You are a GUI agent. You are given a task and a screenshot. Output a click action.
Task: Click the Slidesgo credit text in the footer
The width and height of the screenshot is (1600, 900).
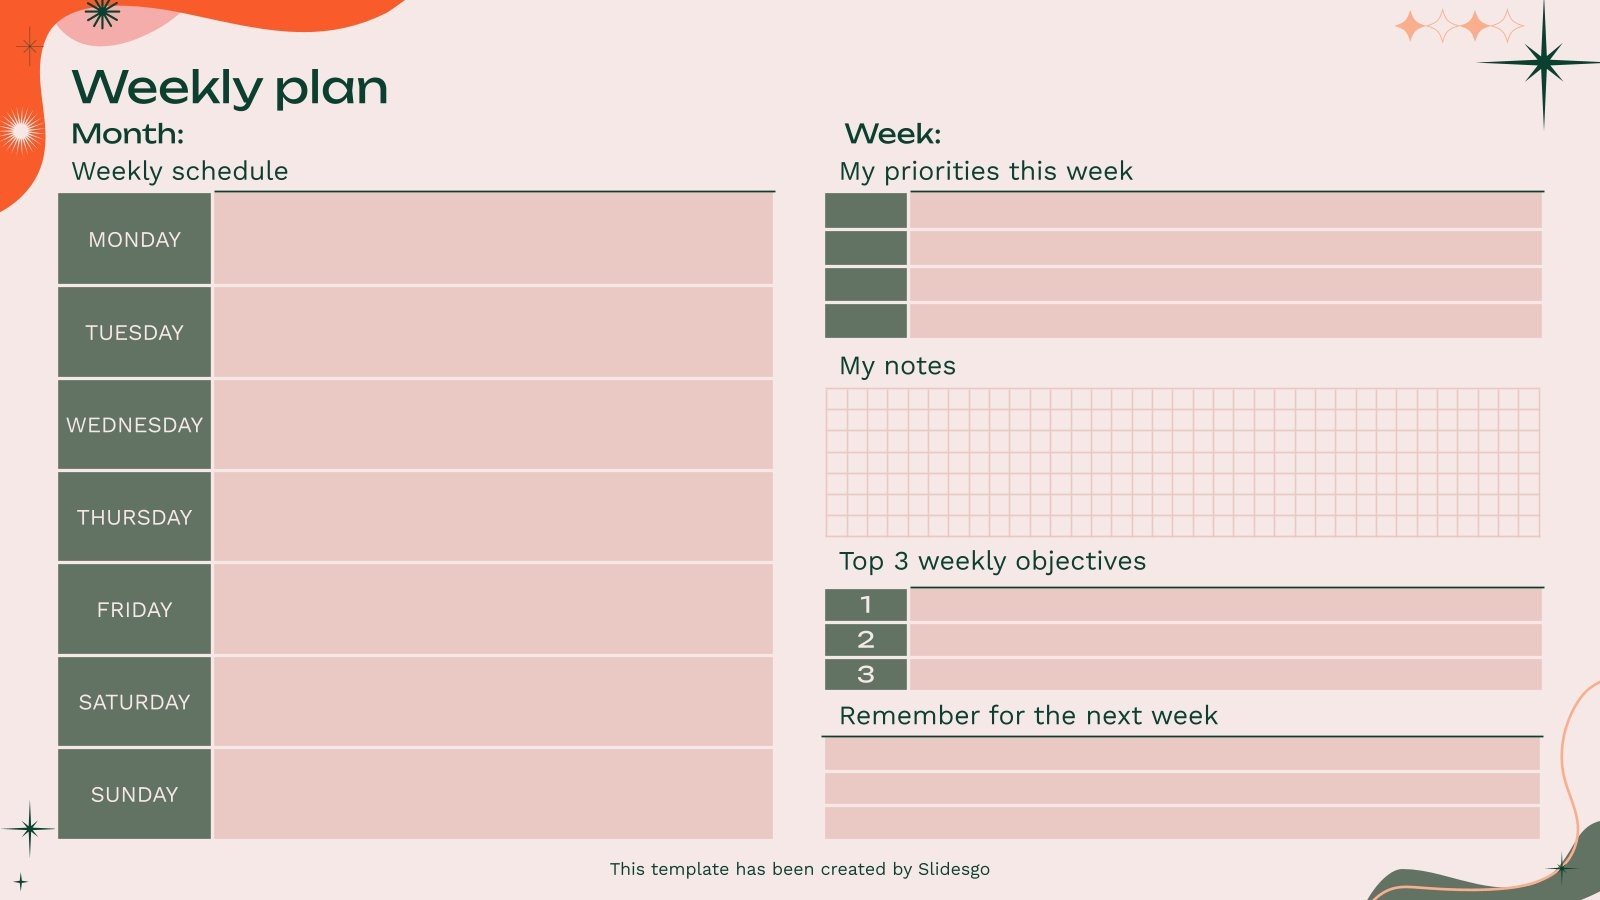800,869
